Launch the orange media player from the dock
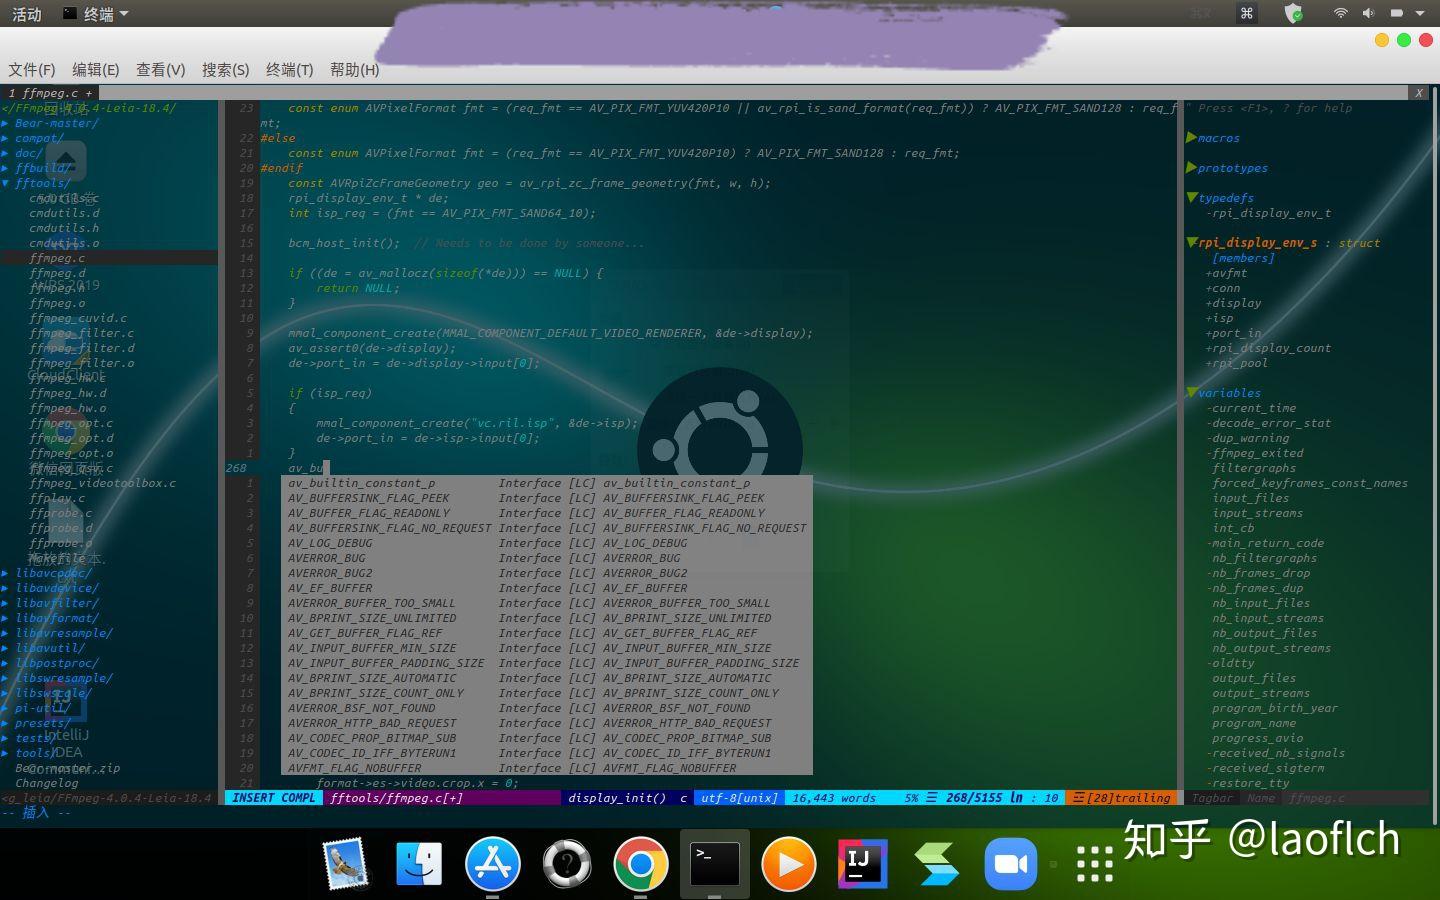This screenshot has height=900, width=1440. coord(787,863)
